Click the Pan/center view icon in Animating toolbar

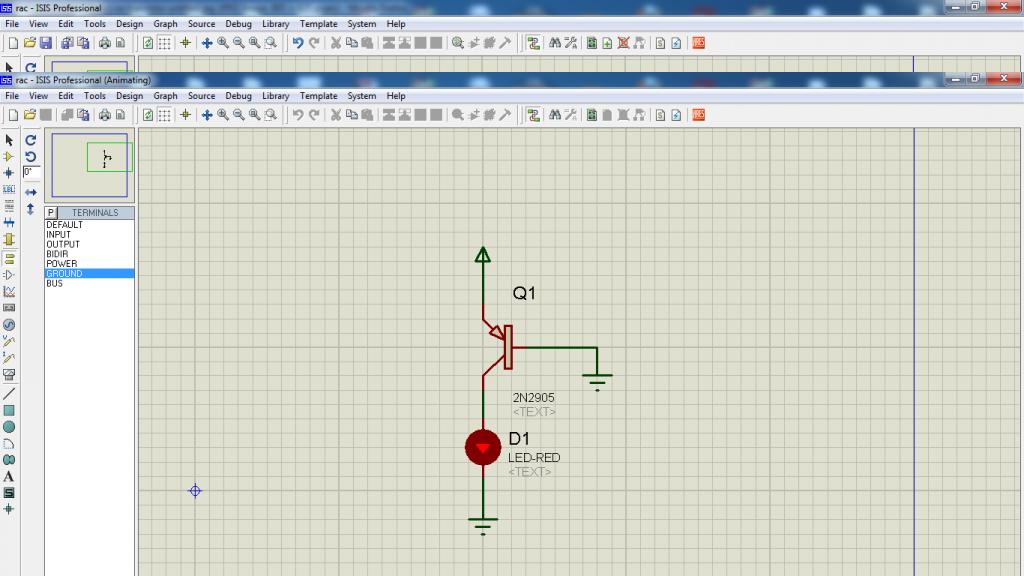coord(207,115)
